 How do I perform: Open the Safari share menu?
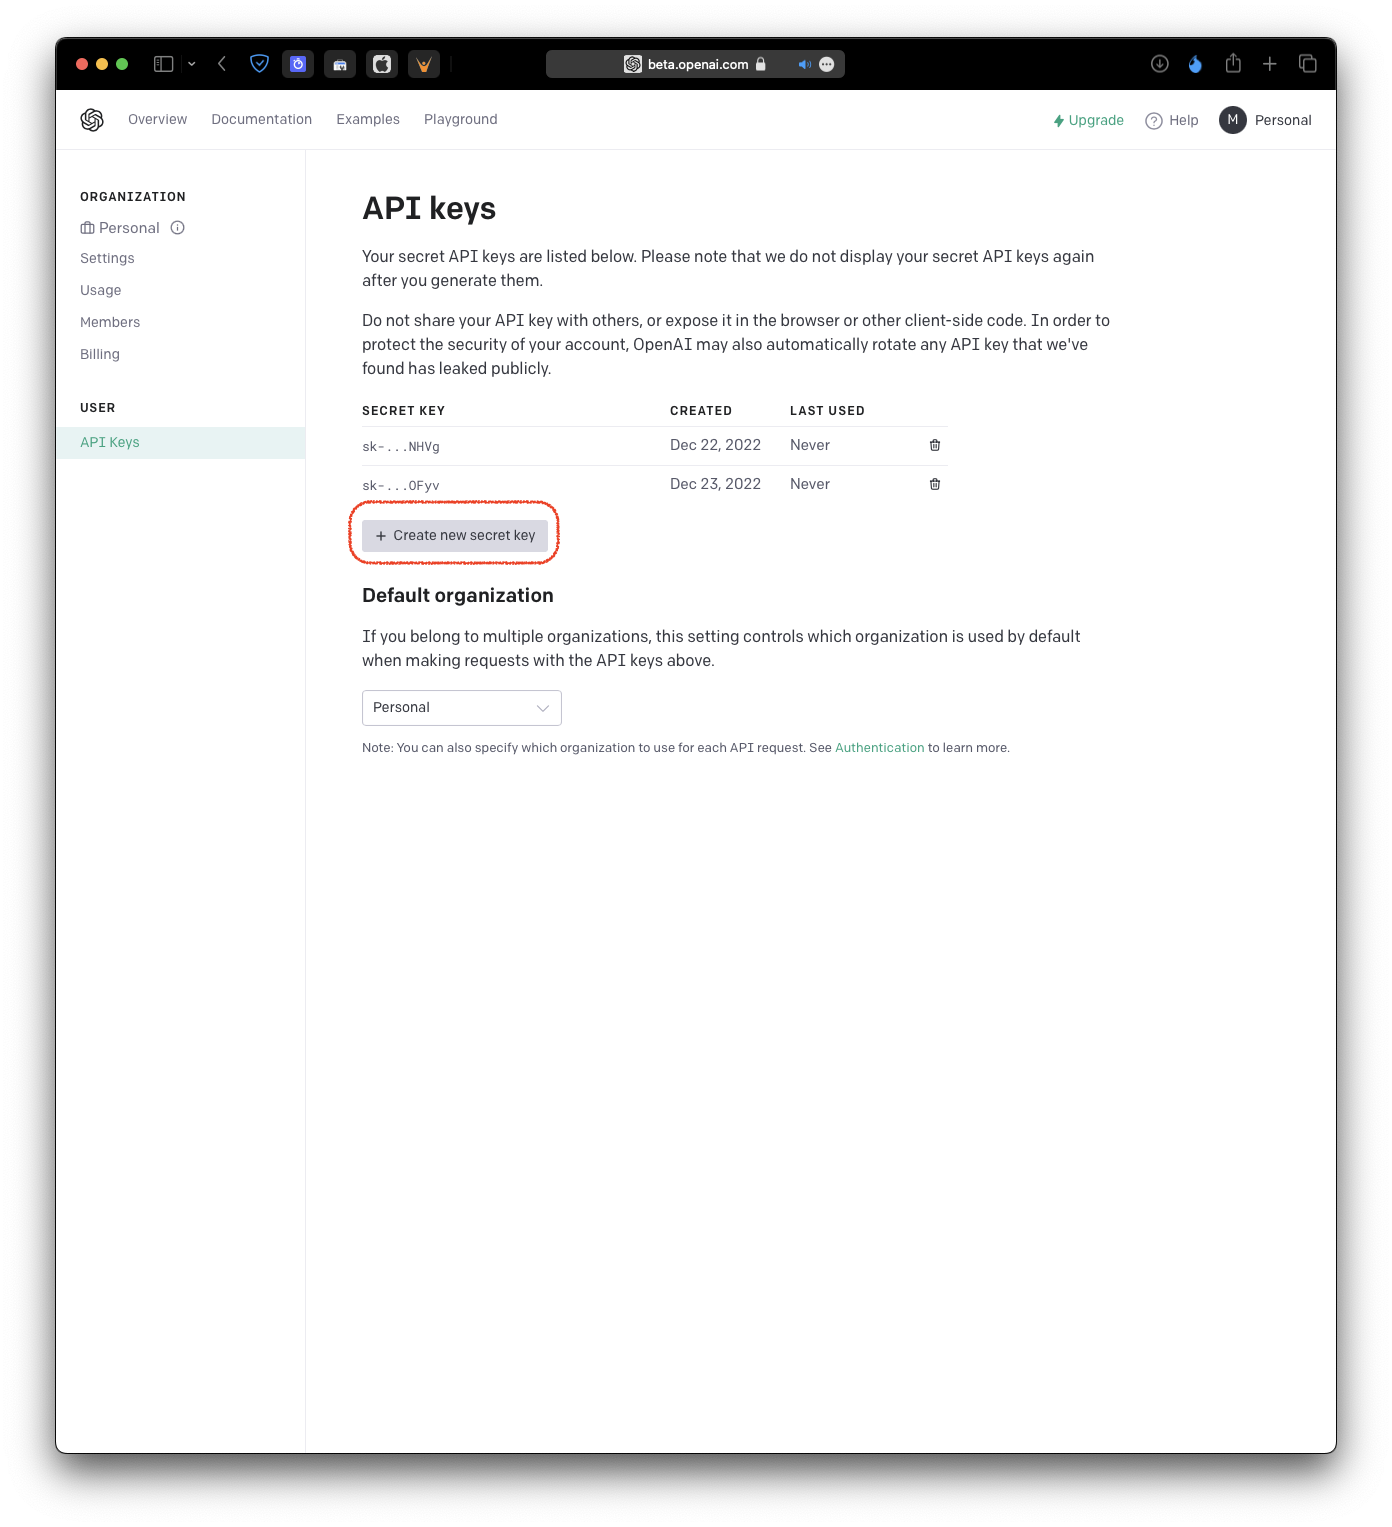tap(1233, 63)
